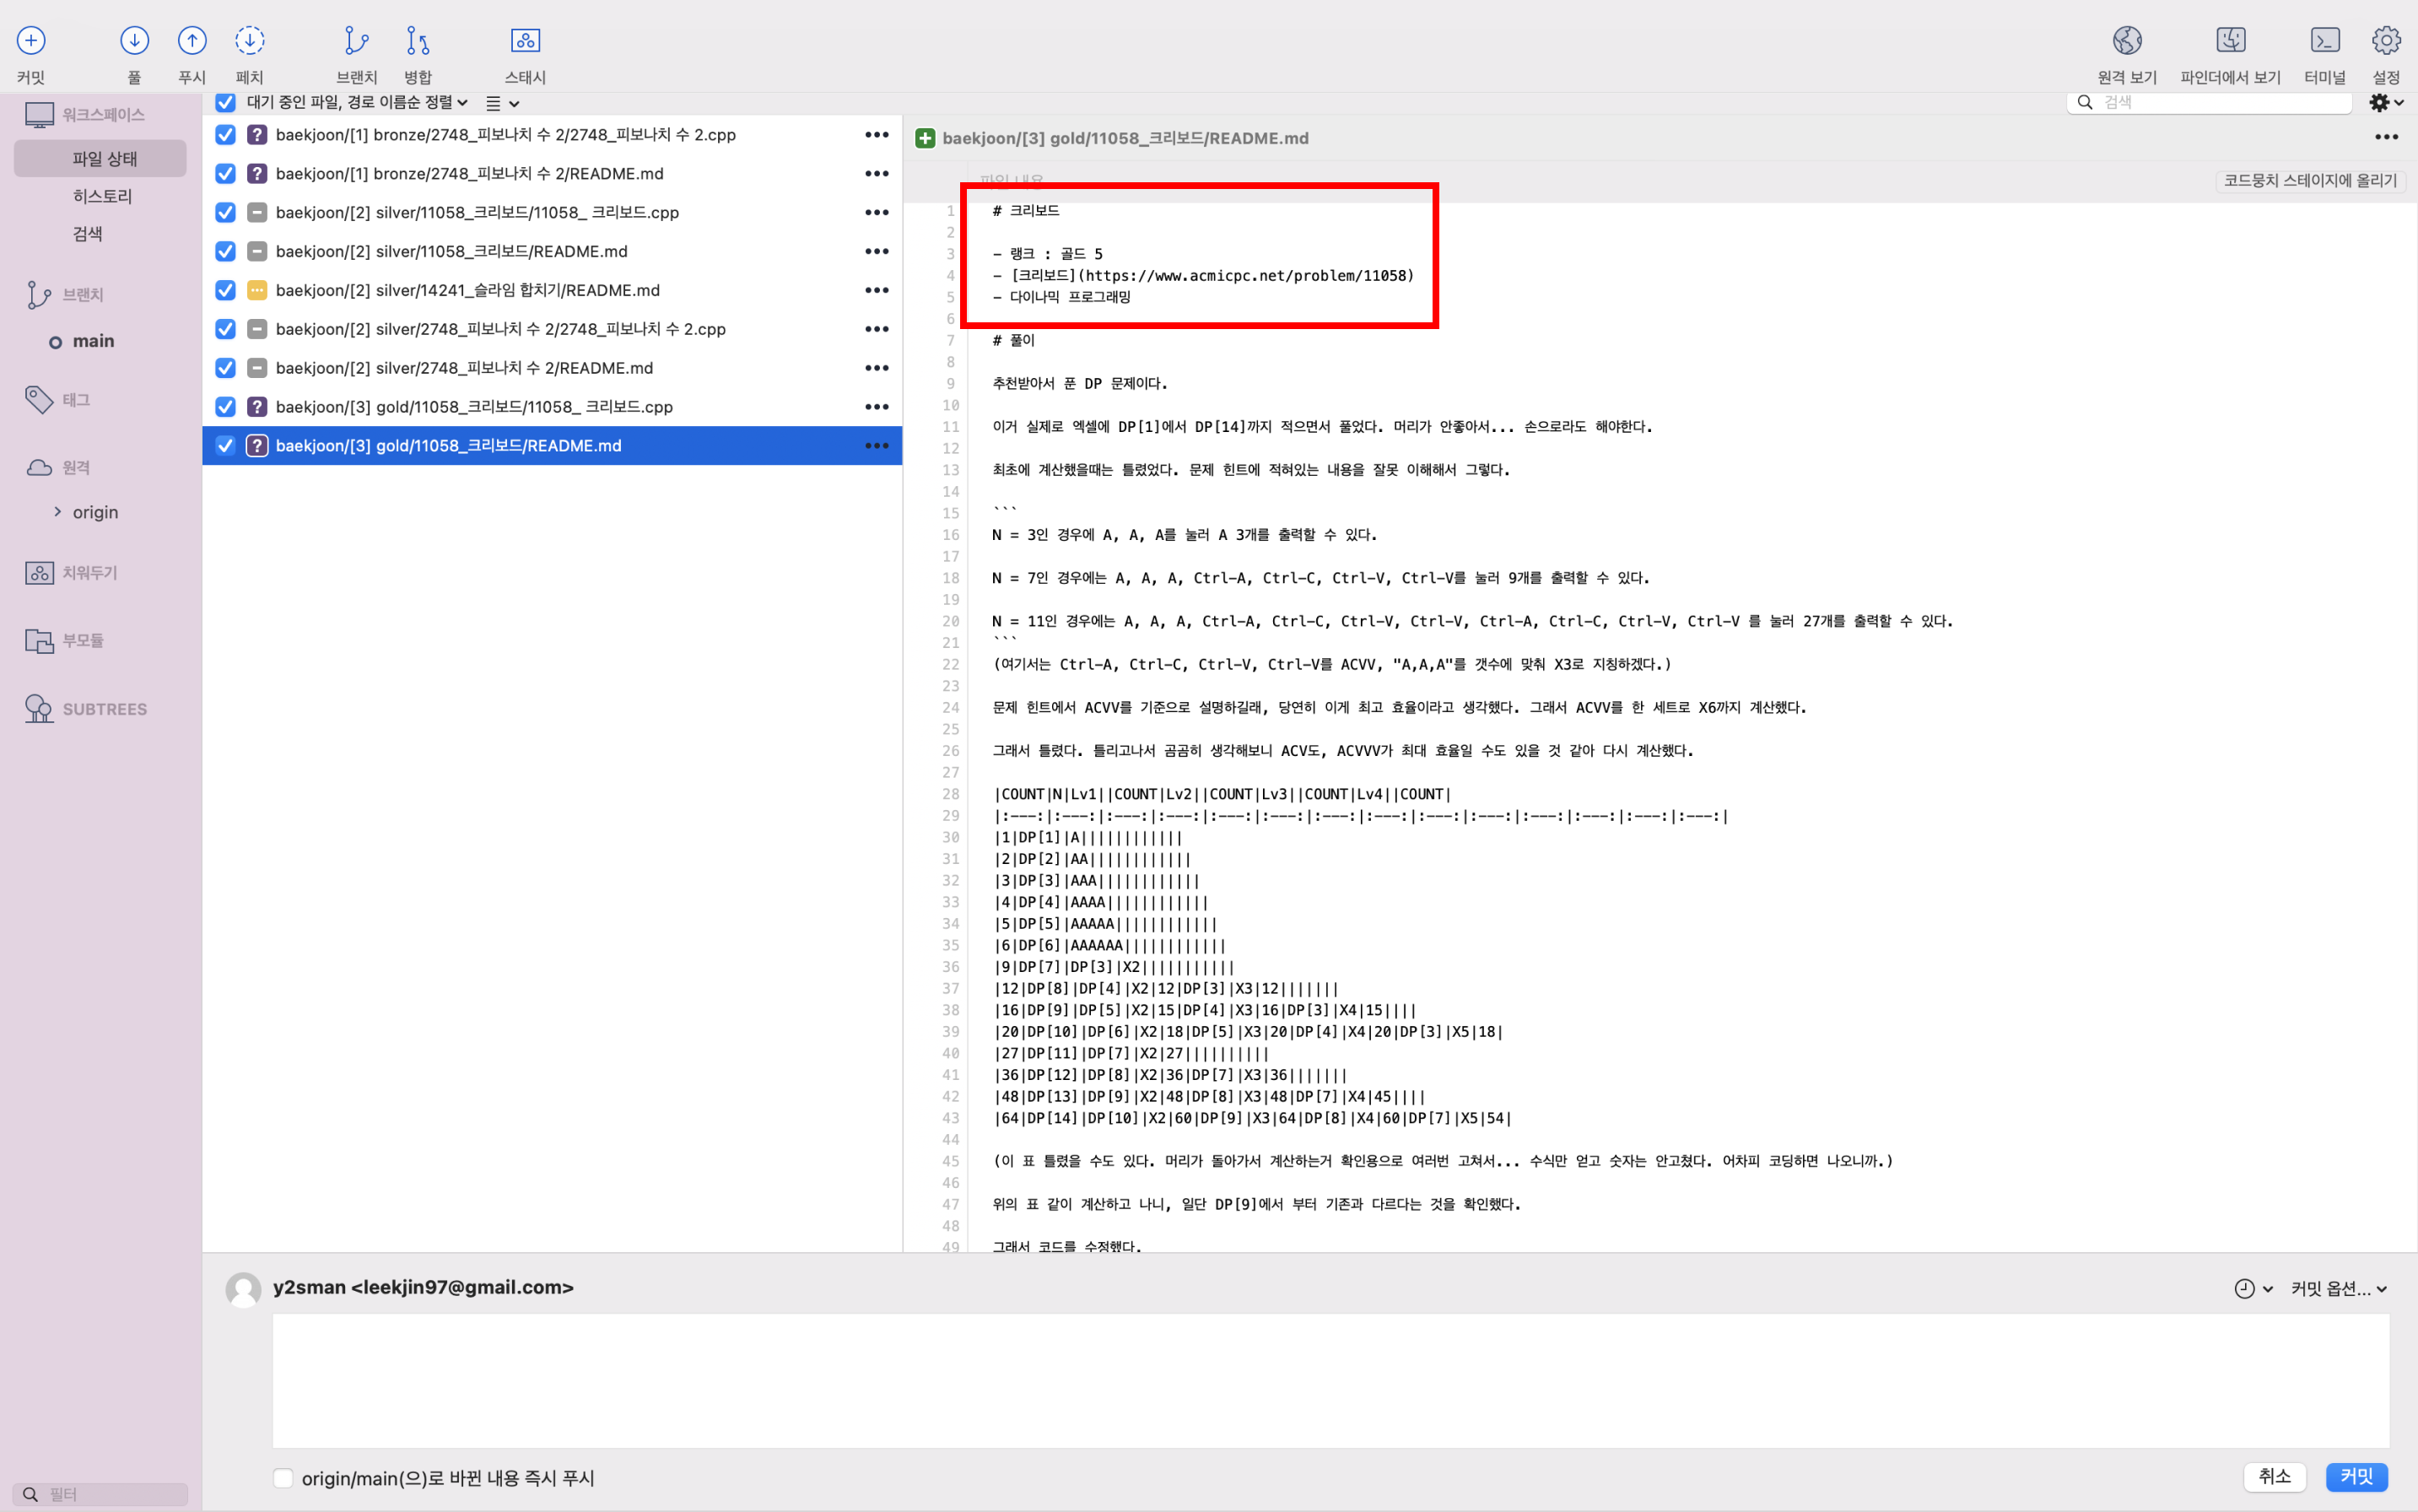Select Search (검색) in sidebar
Viewport: 2418px width, 1512px height.
pos(88,234)
